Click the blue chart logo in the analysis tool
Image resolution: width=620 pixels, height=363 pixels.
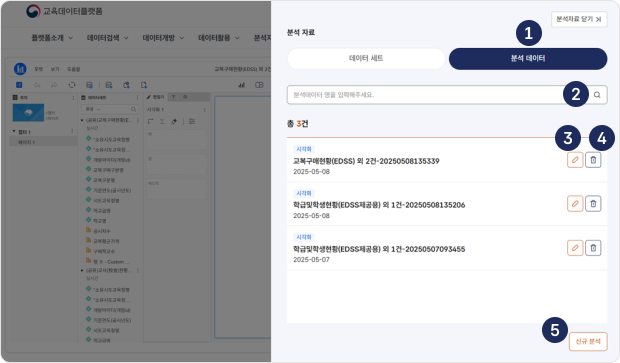20,69
